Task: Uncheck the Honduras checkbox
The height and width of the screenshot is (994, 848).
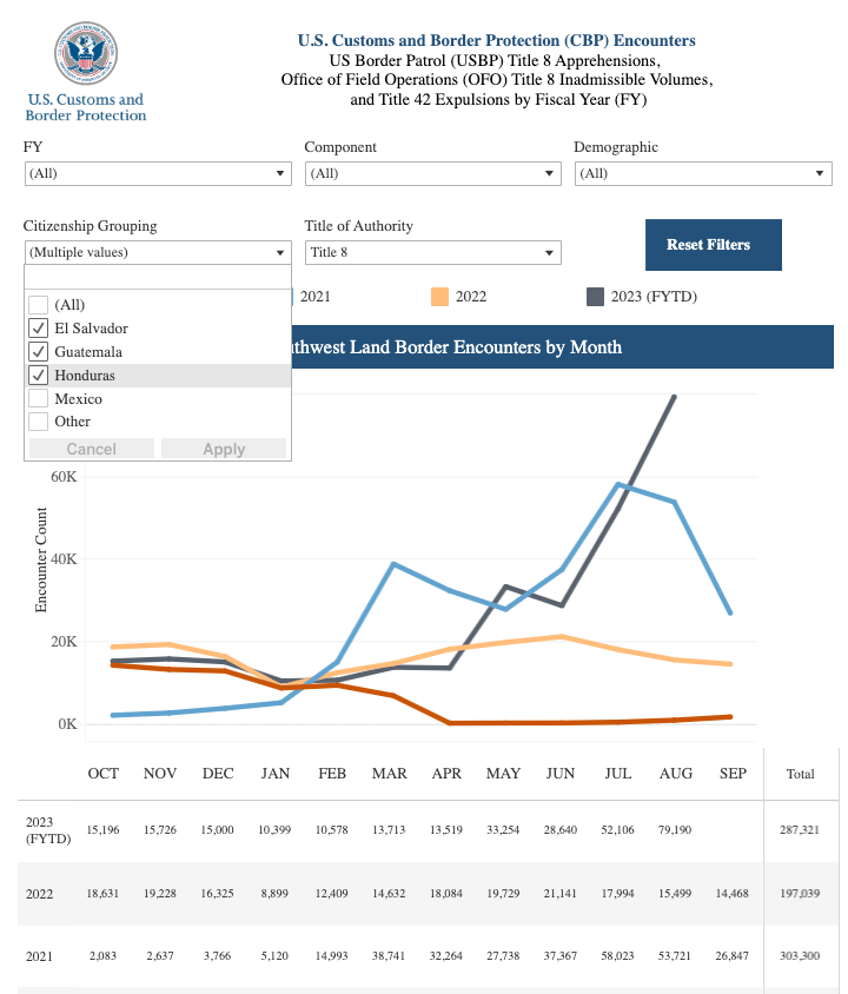Action: [x=39, y=375]
